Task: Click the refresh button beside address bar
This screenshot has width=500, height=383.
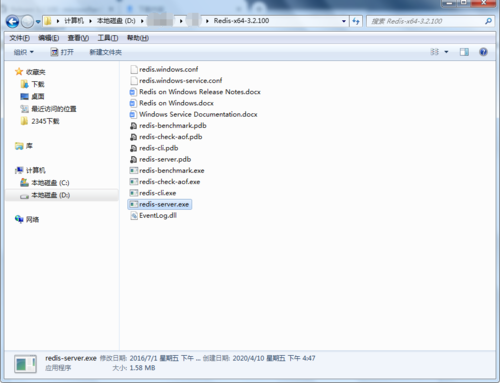Action: (356, 21)
